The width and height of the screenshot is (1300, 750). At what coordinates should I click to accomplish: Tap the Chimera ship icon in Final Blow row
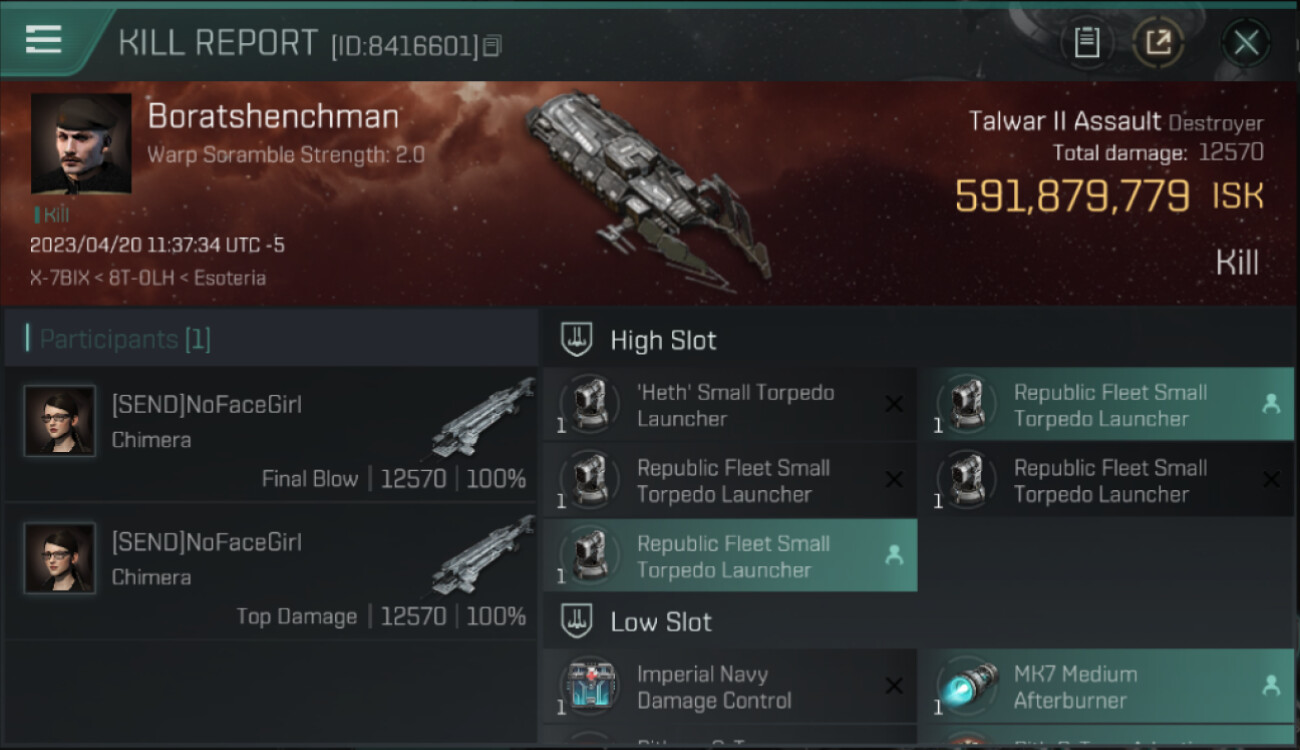point(483,417)
